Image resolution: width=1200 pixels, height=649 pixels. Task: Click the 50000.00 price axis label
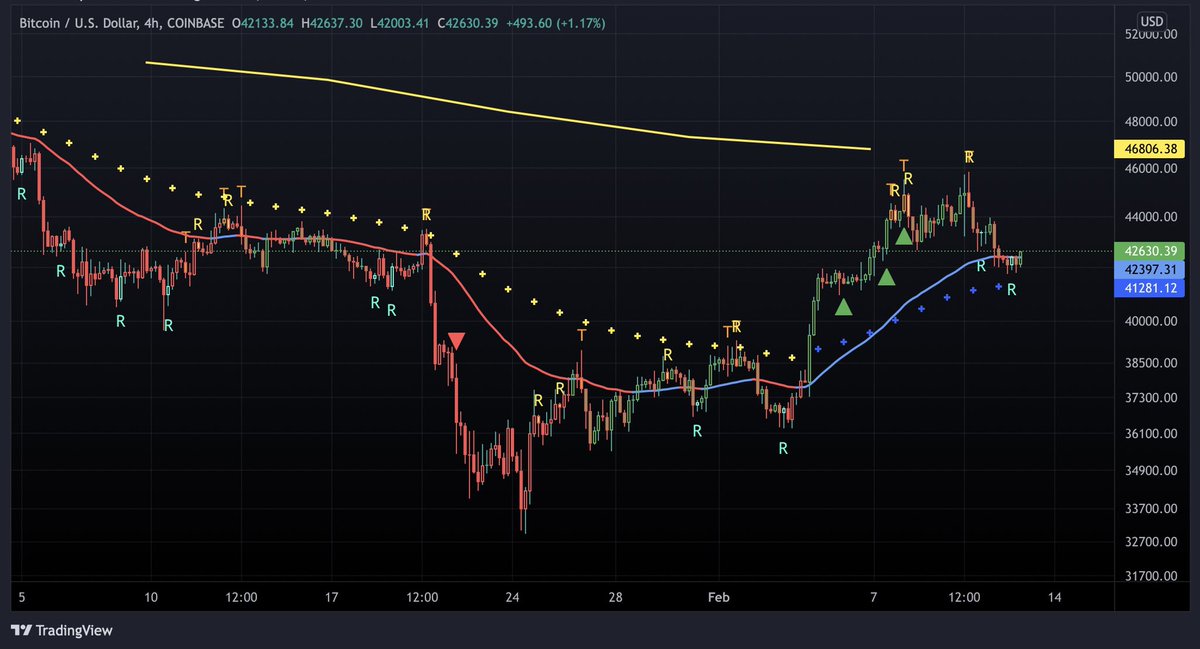tap(1149, 77)
